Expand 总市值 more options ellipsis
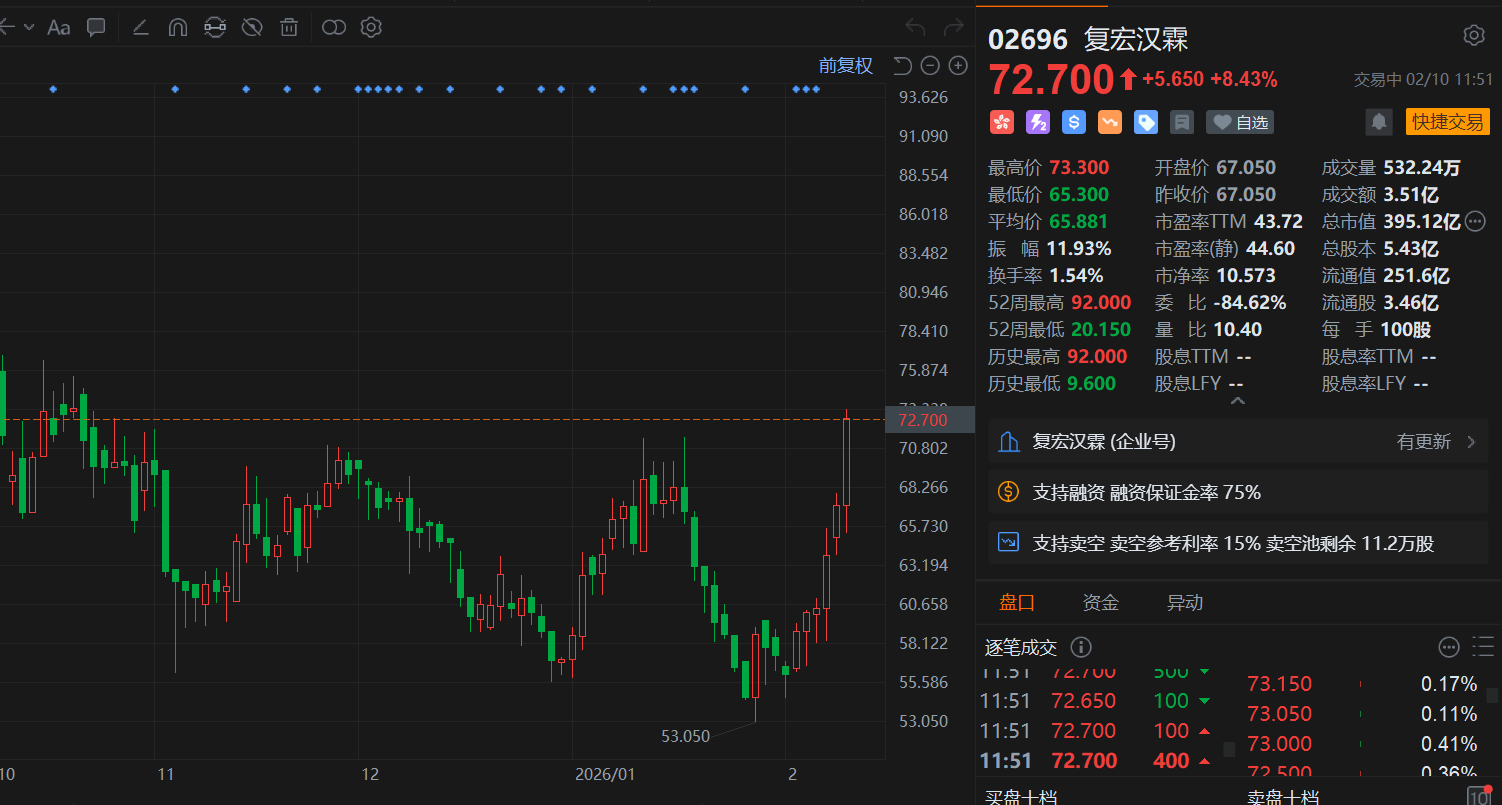Image resolution: width=1502 pixels, height=805 pixels. (x=1476, y=221)
